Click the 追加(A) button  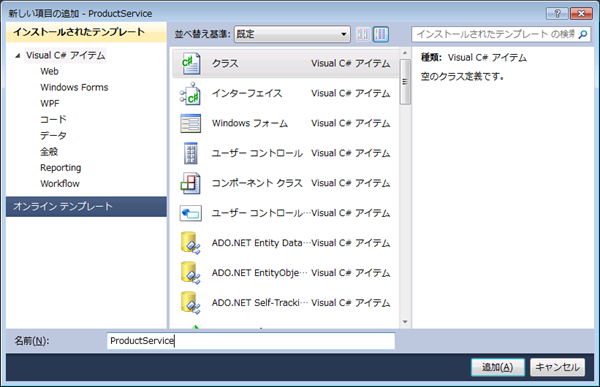(x=497, y=367)
